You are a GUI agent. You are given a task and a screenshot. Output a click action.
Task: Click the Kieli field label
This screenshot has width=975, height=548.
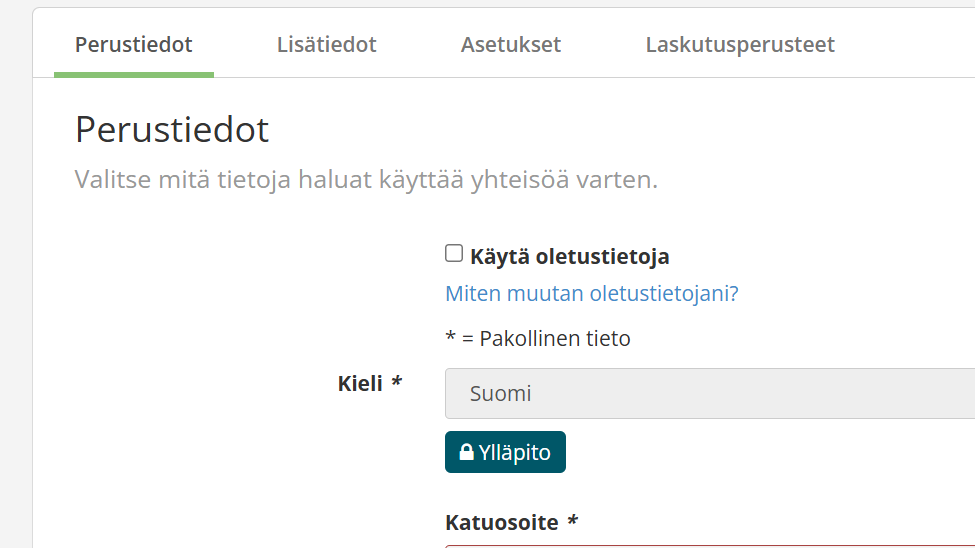click(x=360, y=383)
